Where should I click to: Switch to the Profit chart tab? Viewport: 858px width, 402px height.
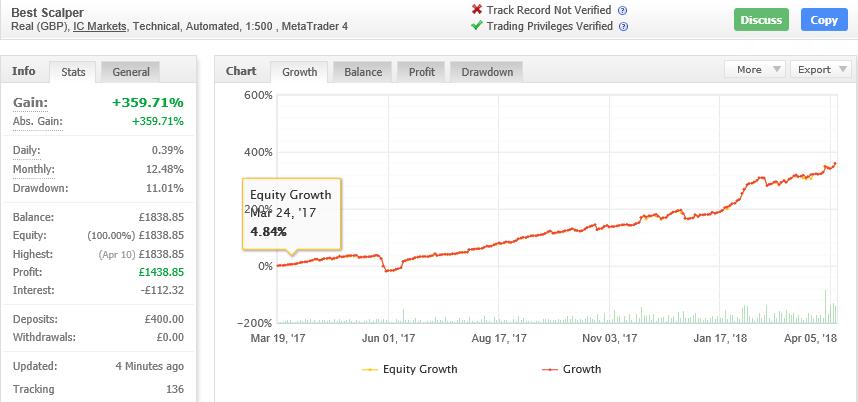[x=421, y=72]
